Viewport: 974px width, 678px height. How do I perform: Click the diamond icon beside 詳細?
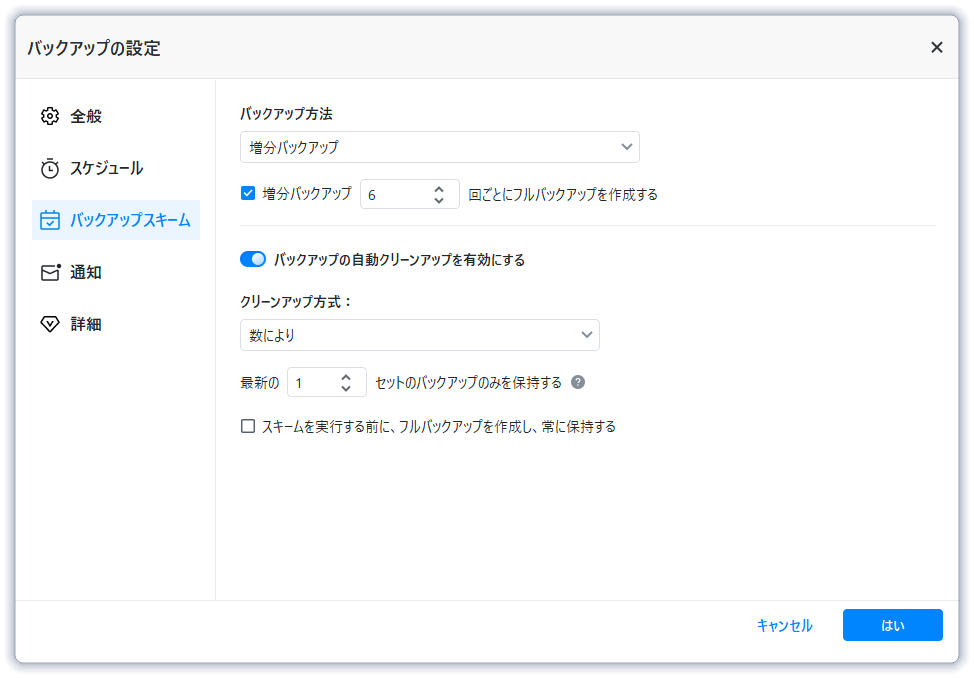[50, 324]
